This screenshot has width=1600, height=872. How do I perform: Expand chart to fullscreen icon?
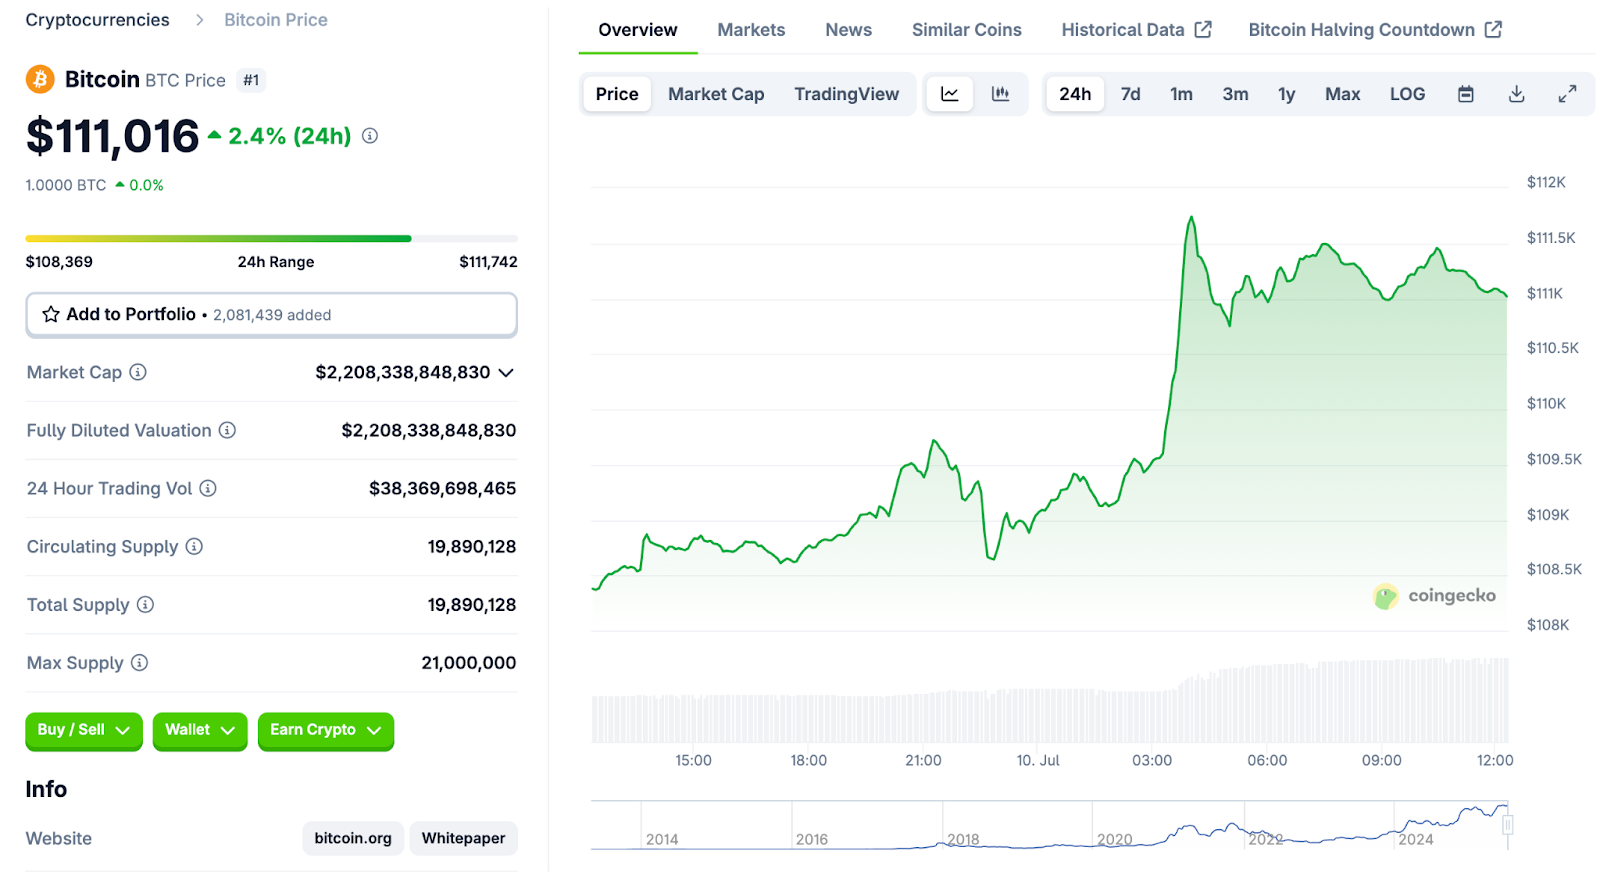point(1568,94)
